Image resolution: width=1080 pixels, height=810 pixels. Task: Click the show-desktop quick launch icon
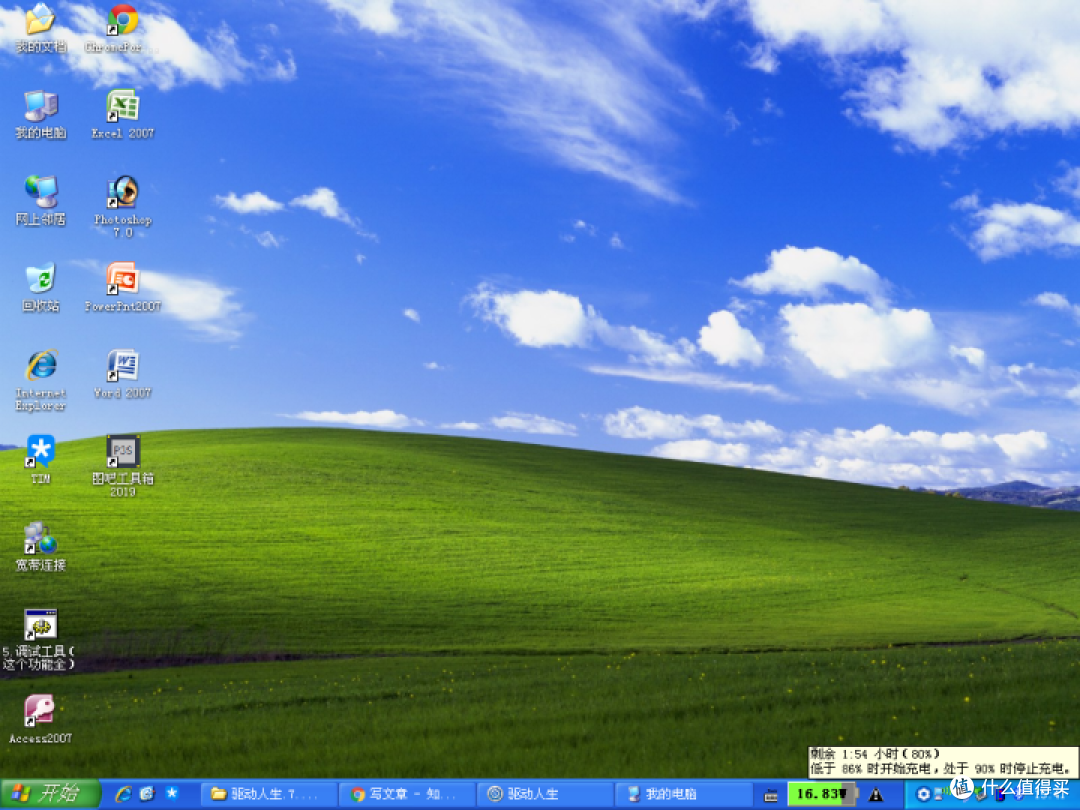click(x=147, y=794)
